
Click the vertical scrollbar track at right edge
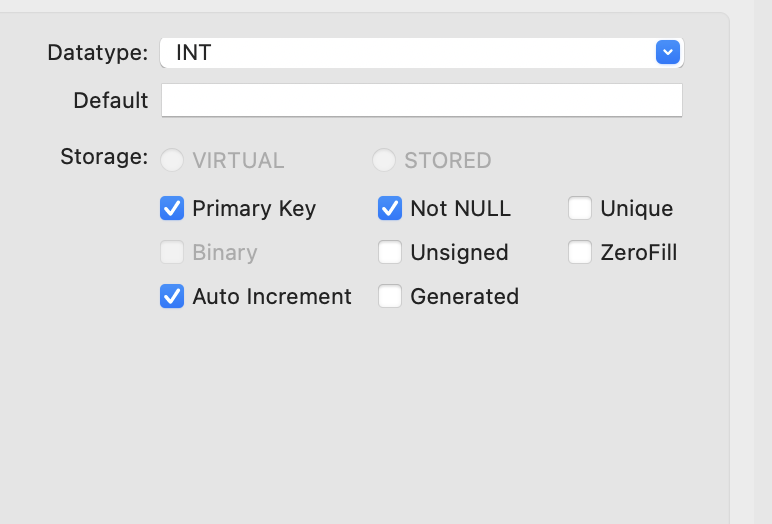point(763,262)
